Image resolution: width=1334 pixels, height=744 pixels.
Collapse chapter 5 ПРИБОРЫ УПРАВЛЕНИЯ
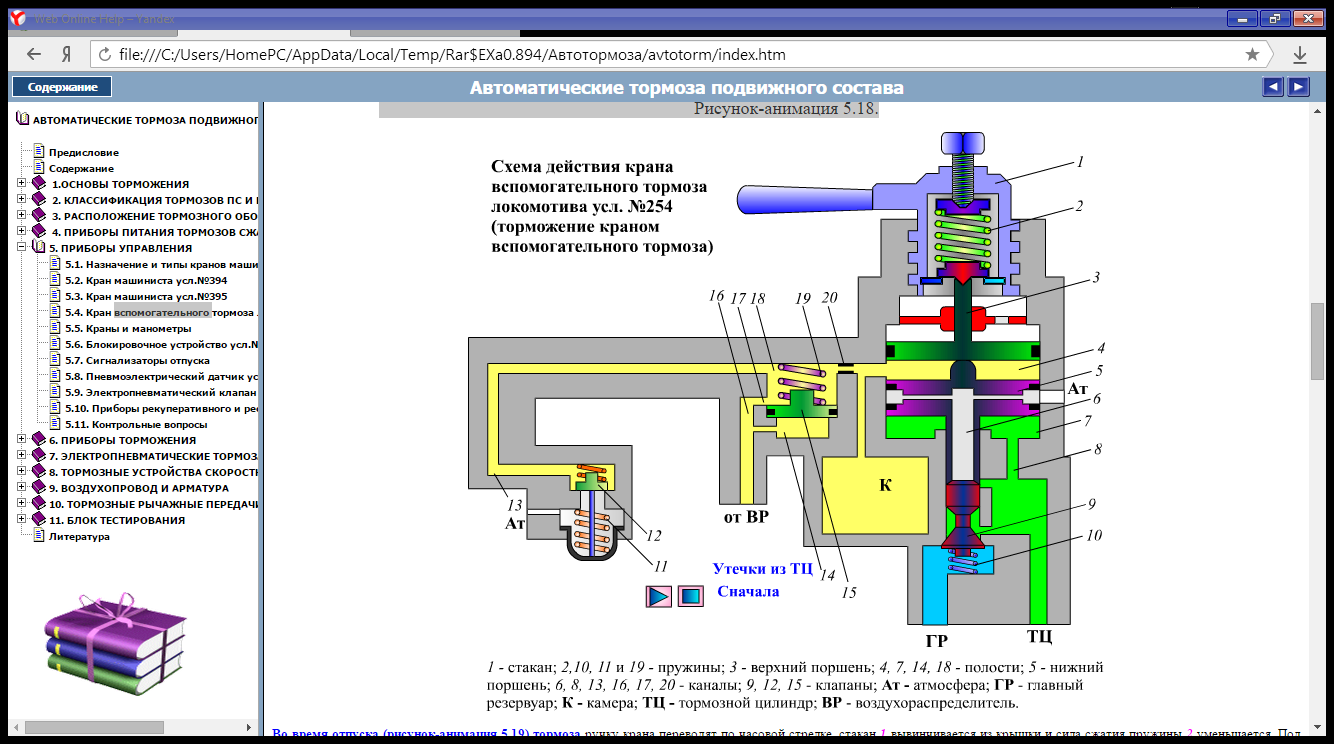[22, 248]
